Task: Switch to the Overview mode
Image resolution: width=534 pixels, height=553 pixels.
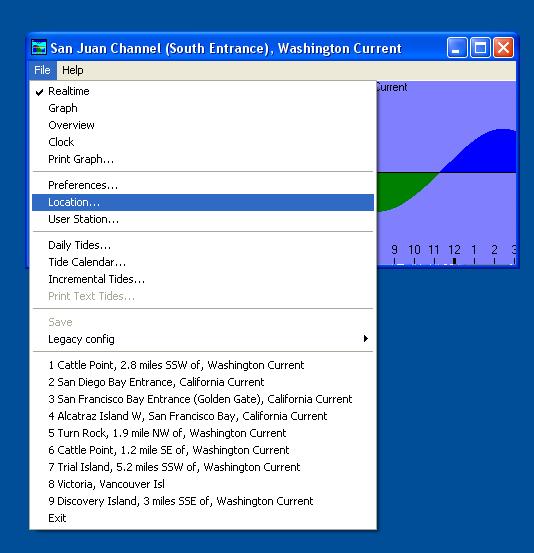Action: point(203,125)
